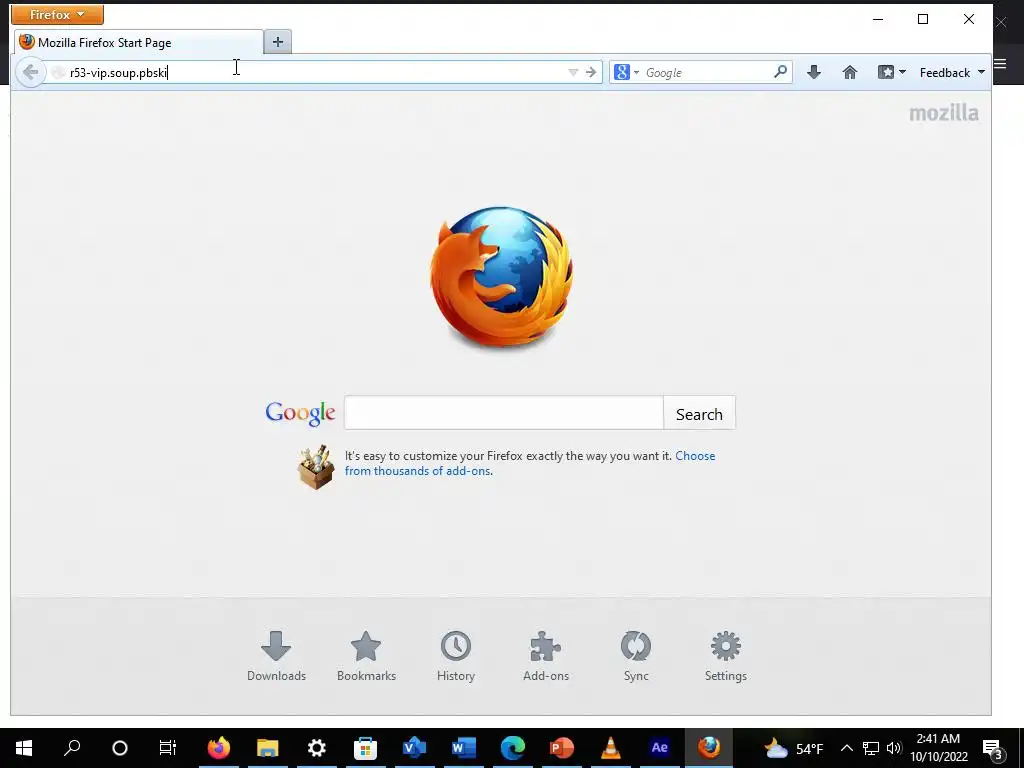Open Task View on taskbar
Image resolution: width=1024 pixels, height=768 pixels.
point(168,748)
